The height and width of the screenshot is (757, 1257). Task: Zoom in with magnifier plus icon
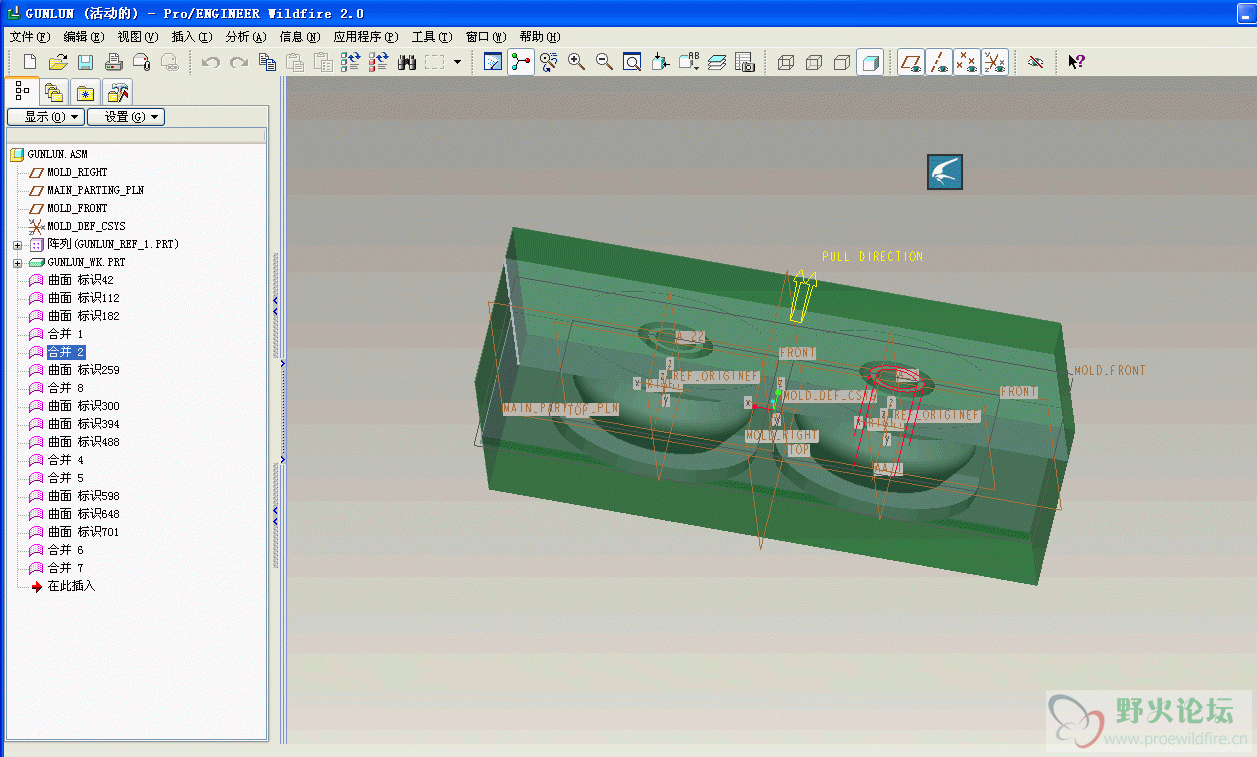(x=577, y=62)
